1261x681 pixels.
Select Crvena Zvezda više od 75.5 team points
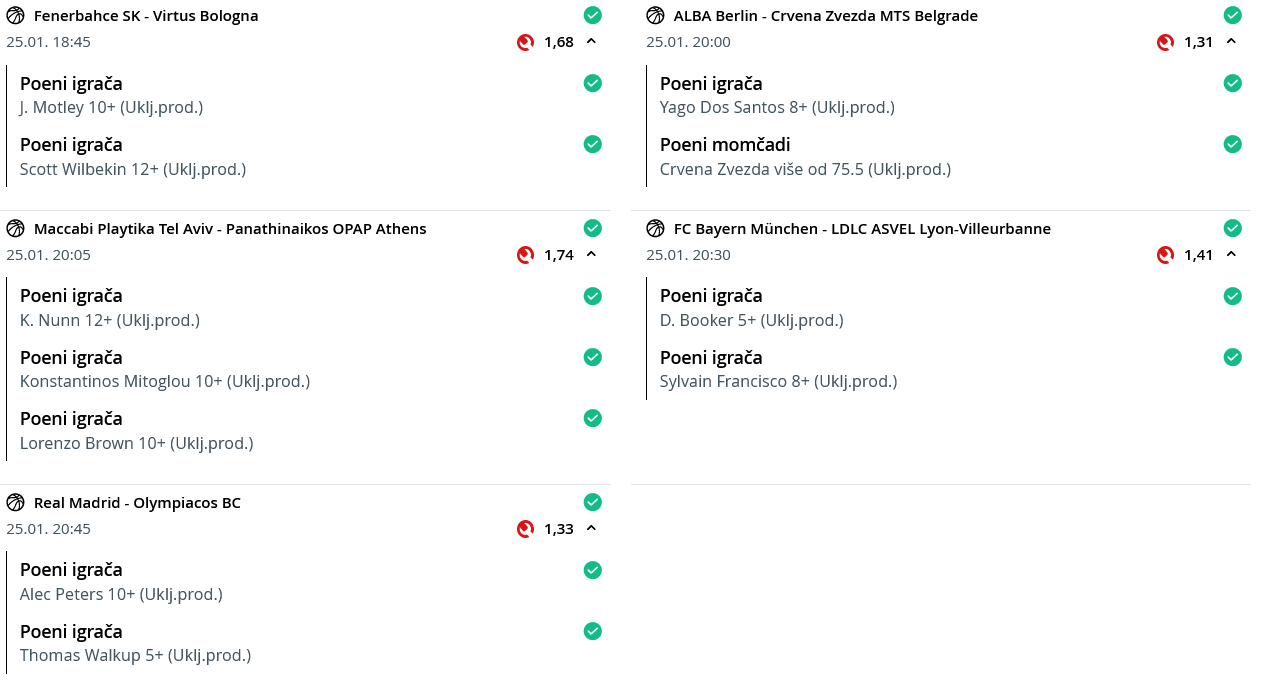[805, 169]
